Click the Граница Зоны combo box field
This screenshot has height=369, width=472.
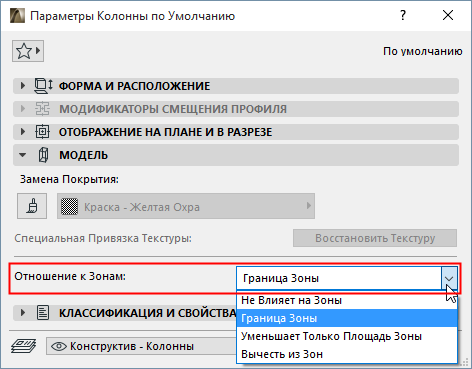click(339, 278)
